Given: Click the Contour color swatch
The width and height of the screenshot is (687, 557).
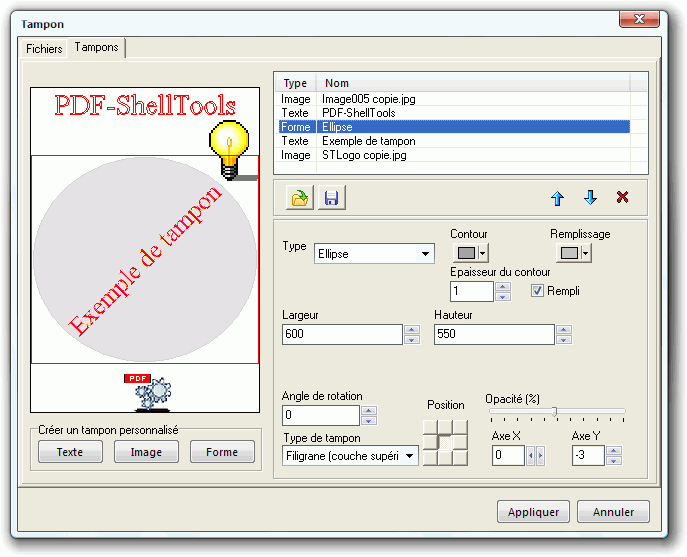Looking at the screenshot, I should pyautogui.click(x=466, y=253).
